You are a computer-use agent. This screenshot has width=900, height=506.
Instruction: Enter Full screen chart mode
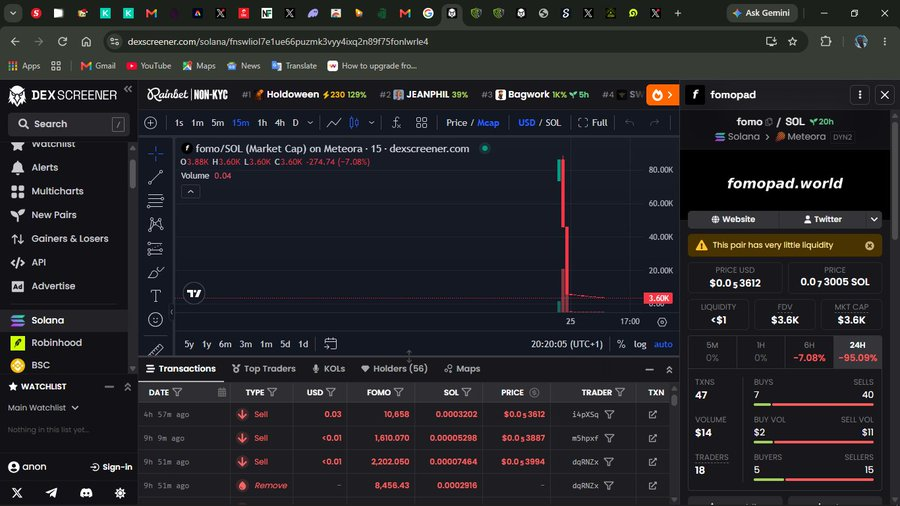592,123
